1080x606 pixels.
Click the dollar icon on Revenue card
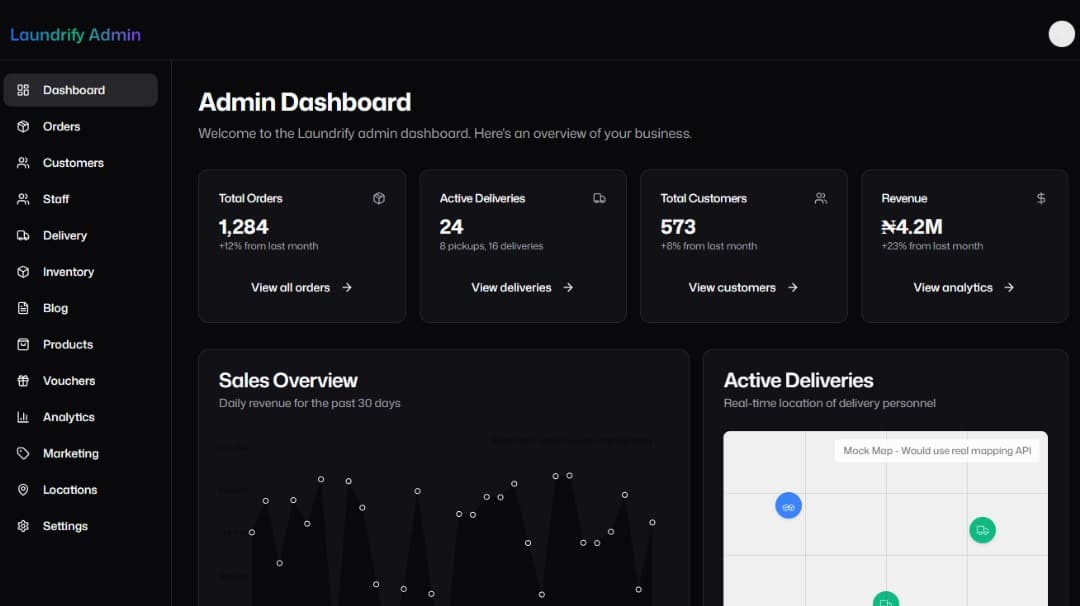(1041, 198)
